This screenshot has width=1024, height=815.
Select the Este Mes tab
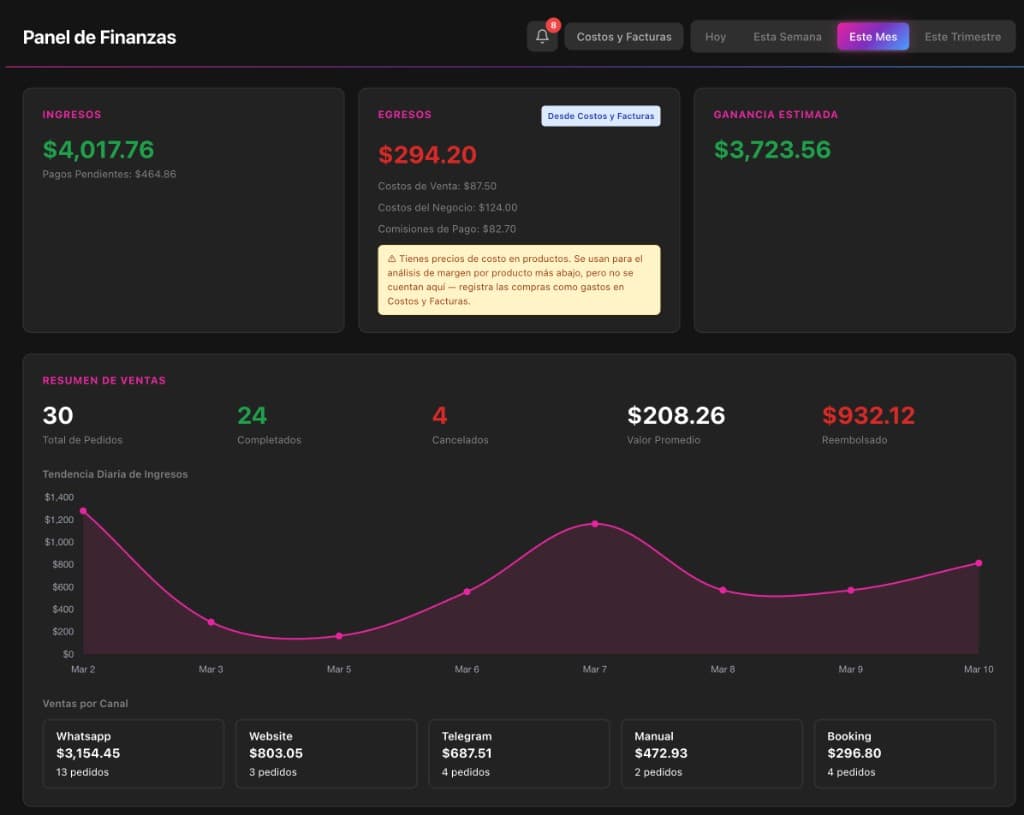coord(872,36)
